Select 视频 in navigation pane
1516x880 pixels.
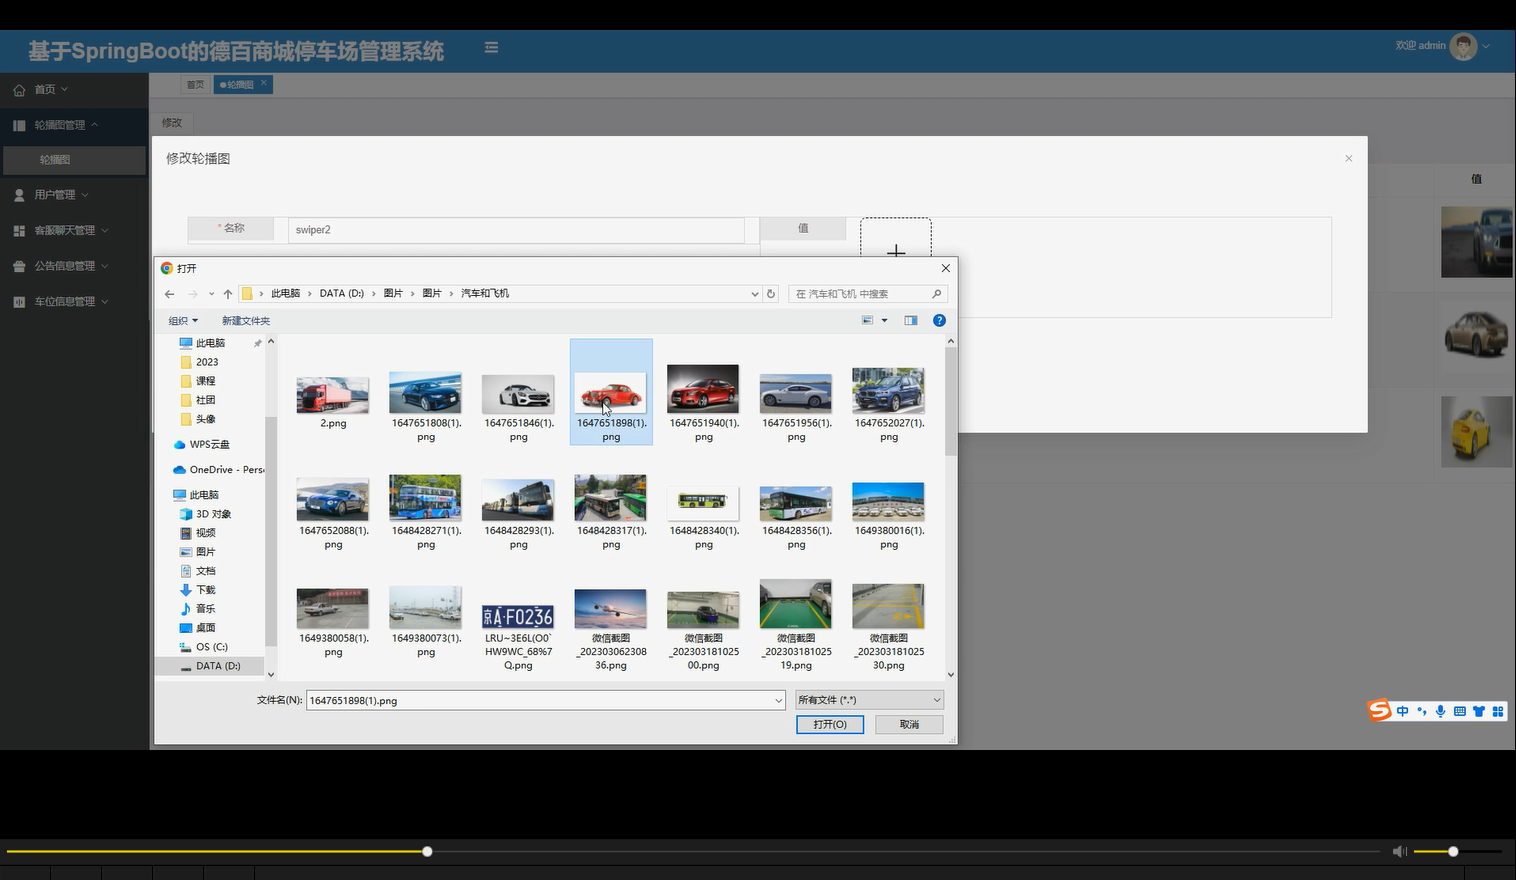click(205, 533)
